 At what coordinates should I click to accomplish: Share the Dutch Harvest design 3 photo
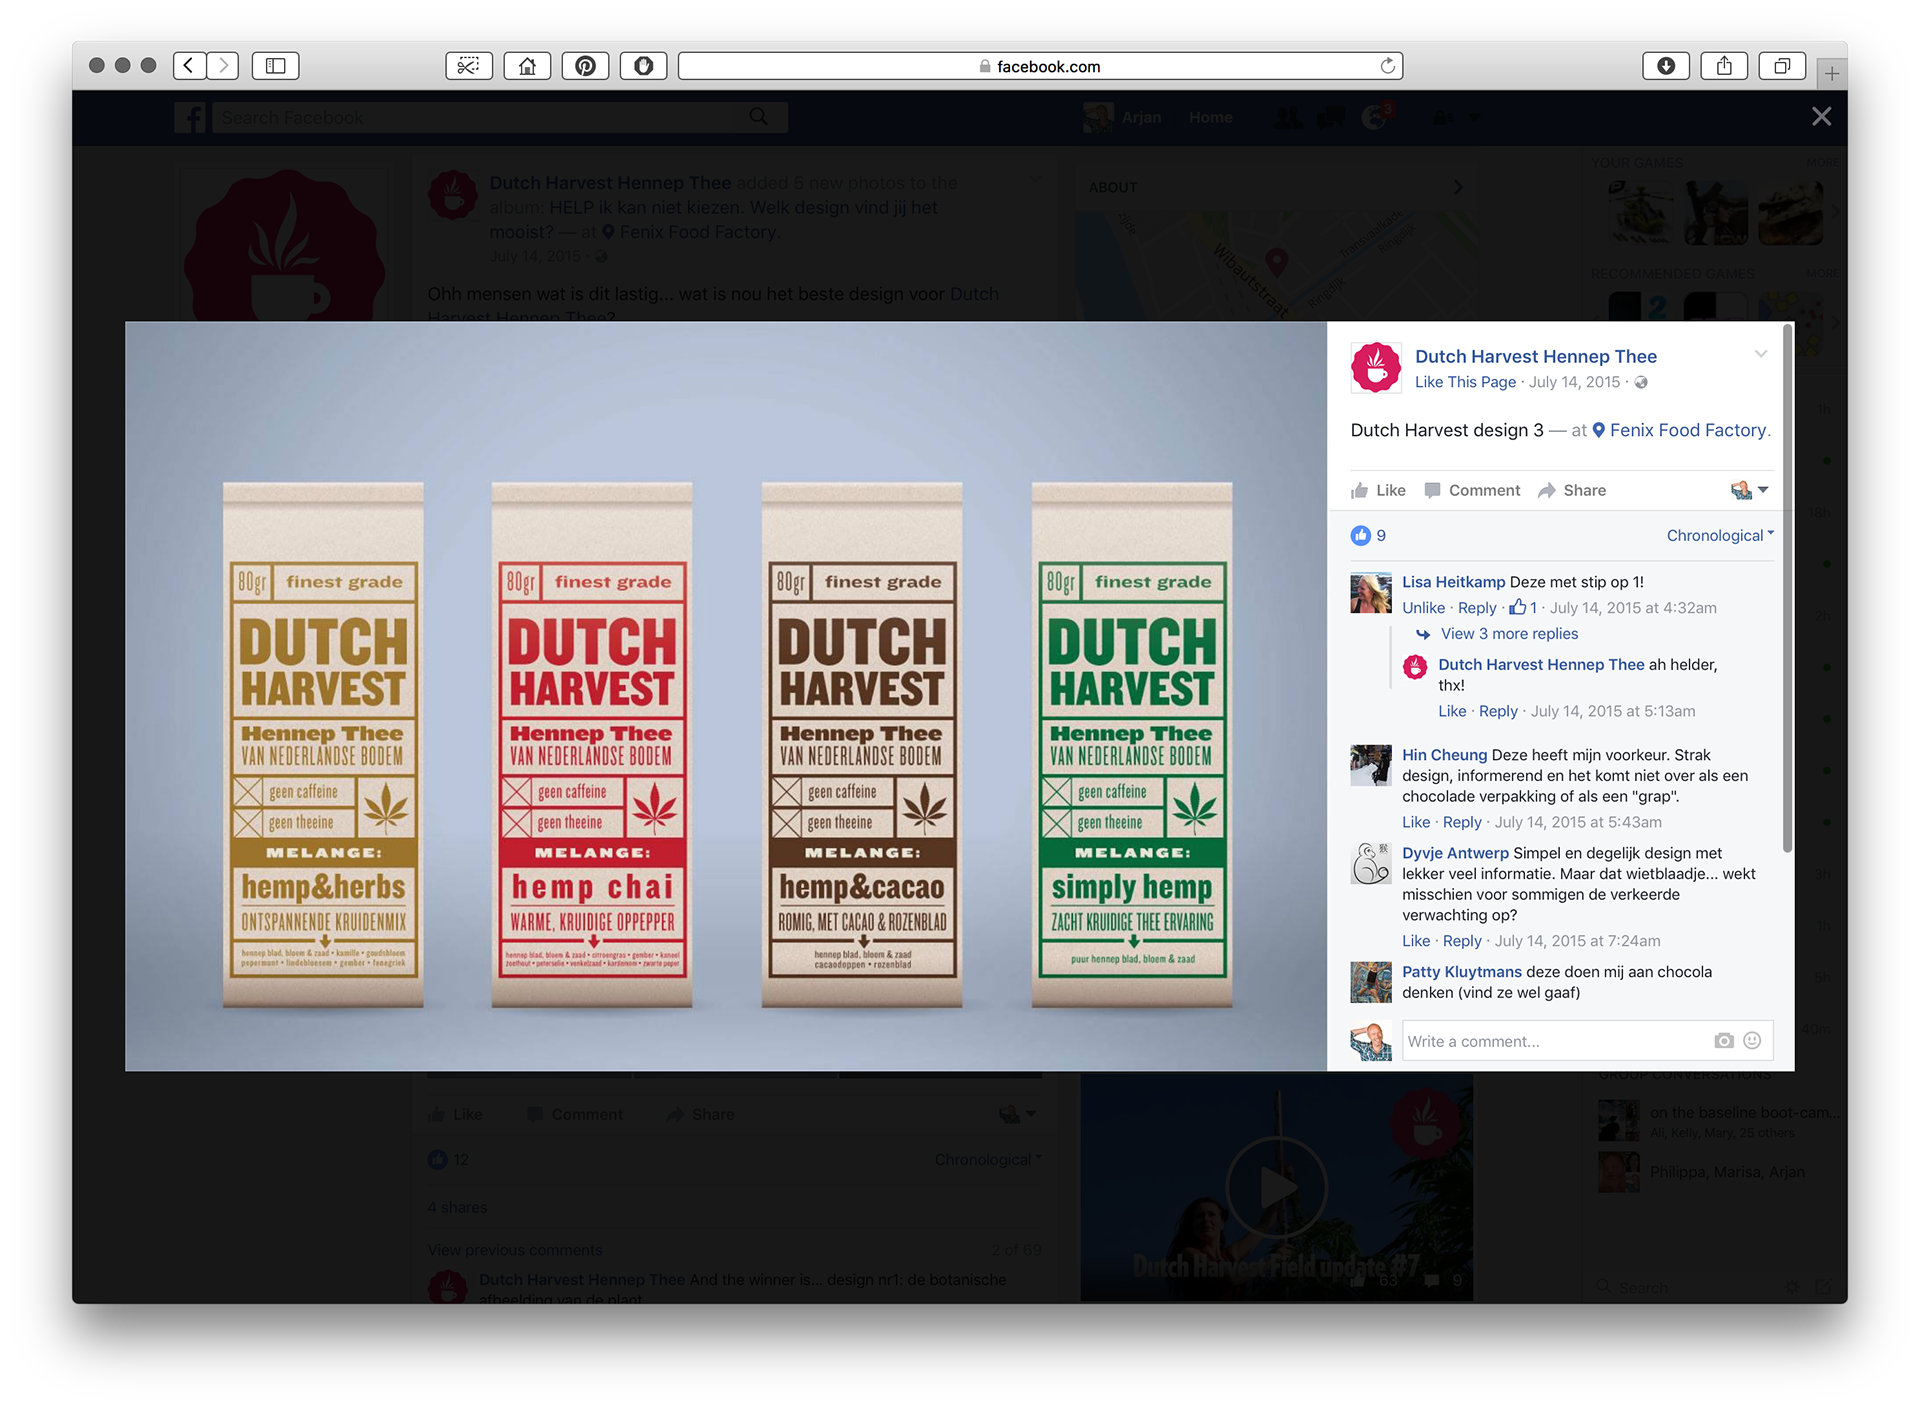(1572, 491)
